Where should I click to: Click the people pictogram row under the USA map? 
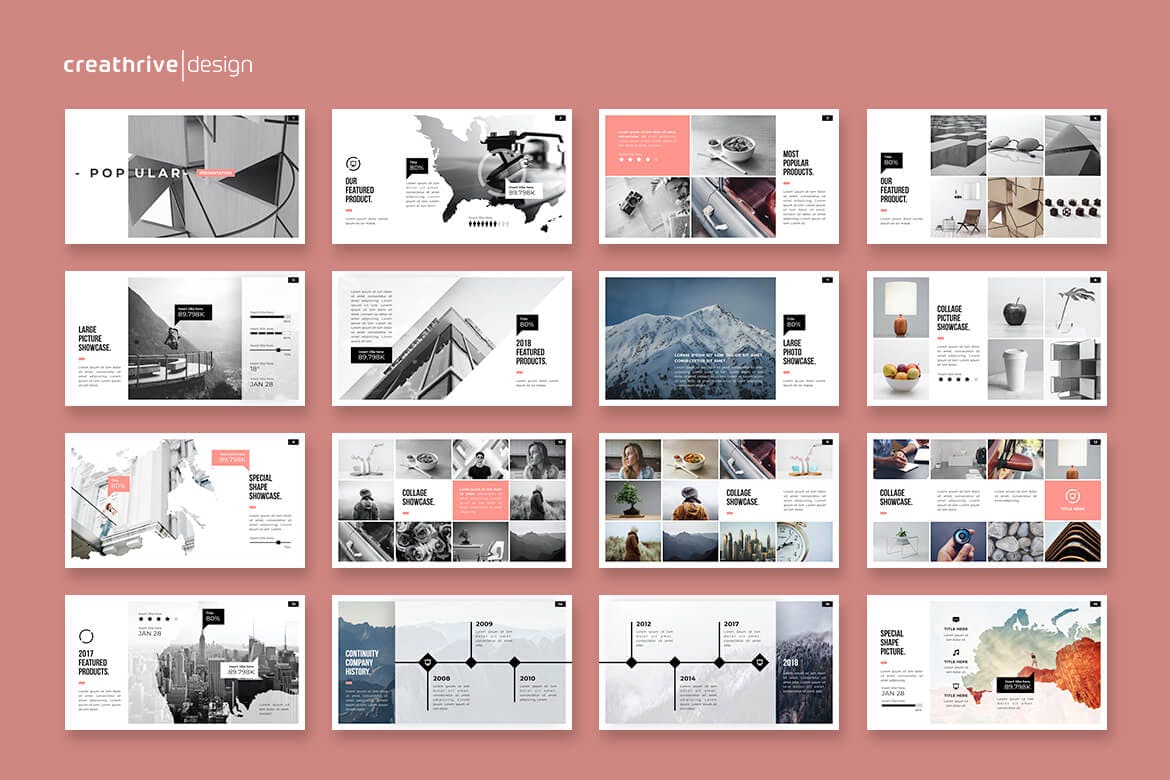pyautogui.click(x=490, y=224)
